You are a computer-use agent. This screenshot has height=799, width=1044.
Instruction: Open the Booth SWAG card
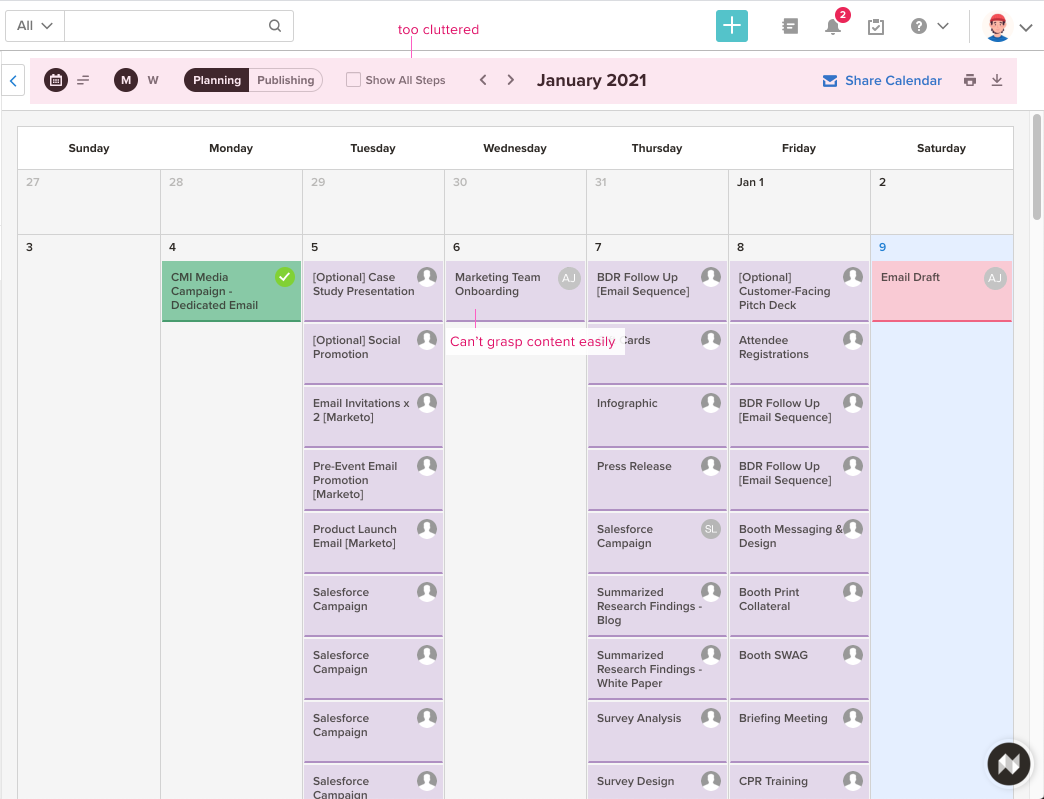799,669
